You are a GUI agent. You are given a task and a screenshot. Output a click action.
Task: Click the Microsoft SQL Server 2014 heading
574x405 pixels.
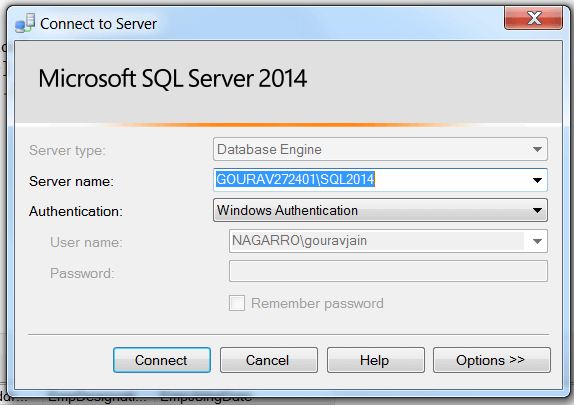(172, 78)
